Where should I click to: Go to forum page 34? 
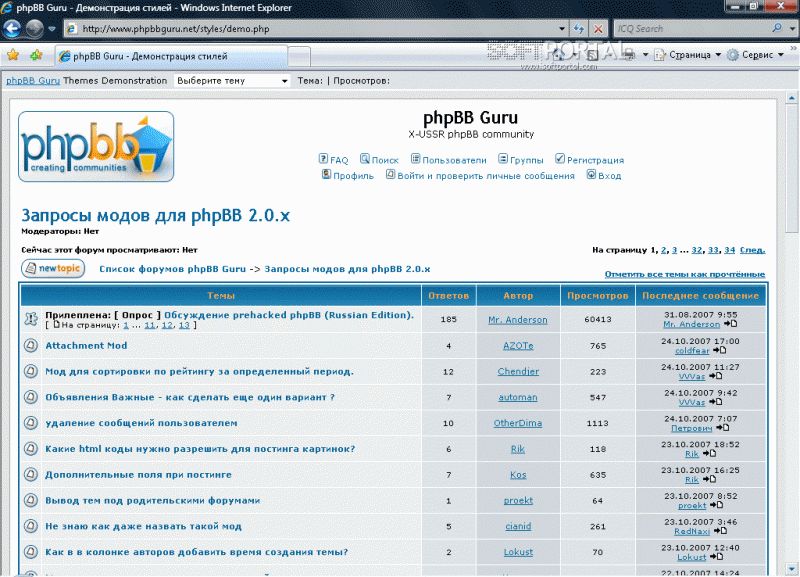[730, 250]
